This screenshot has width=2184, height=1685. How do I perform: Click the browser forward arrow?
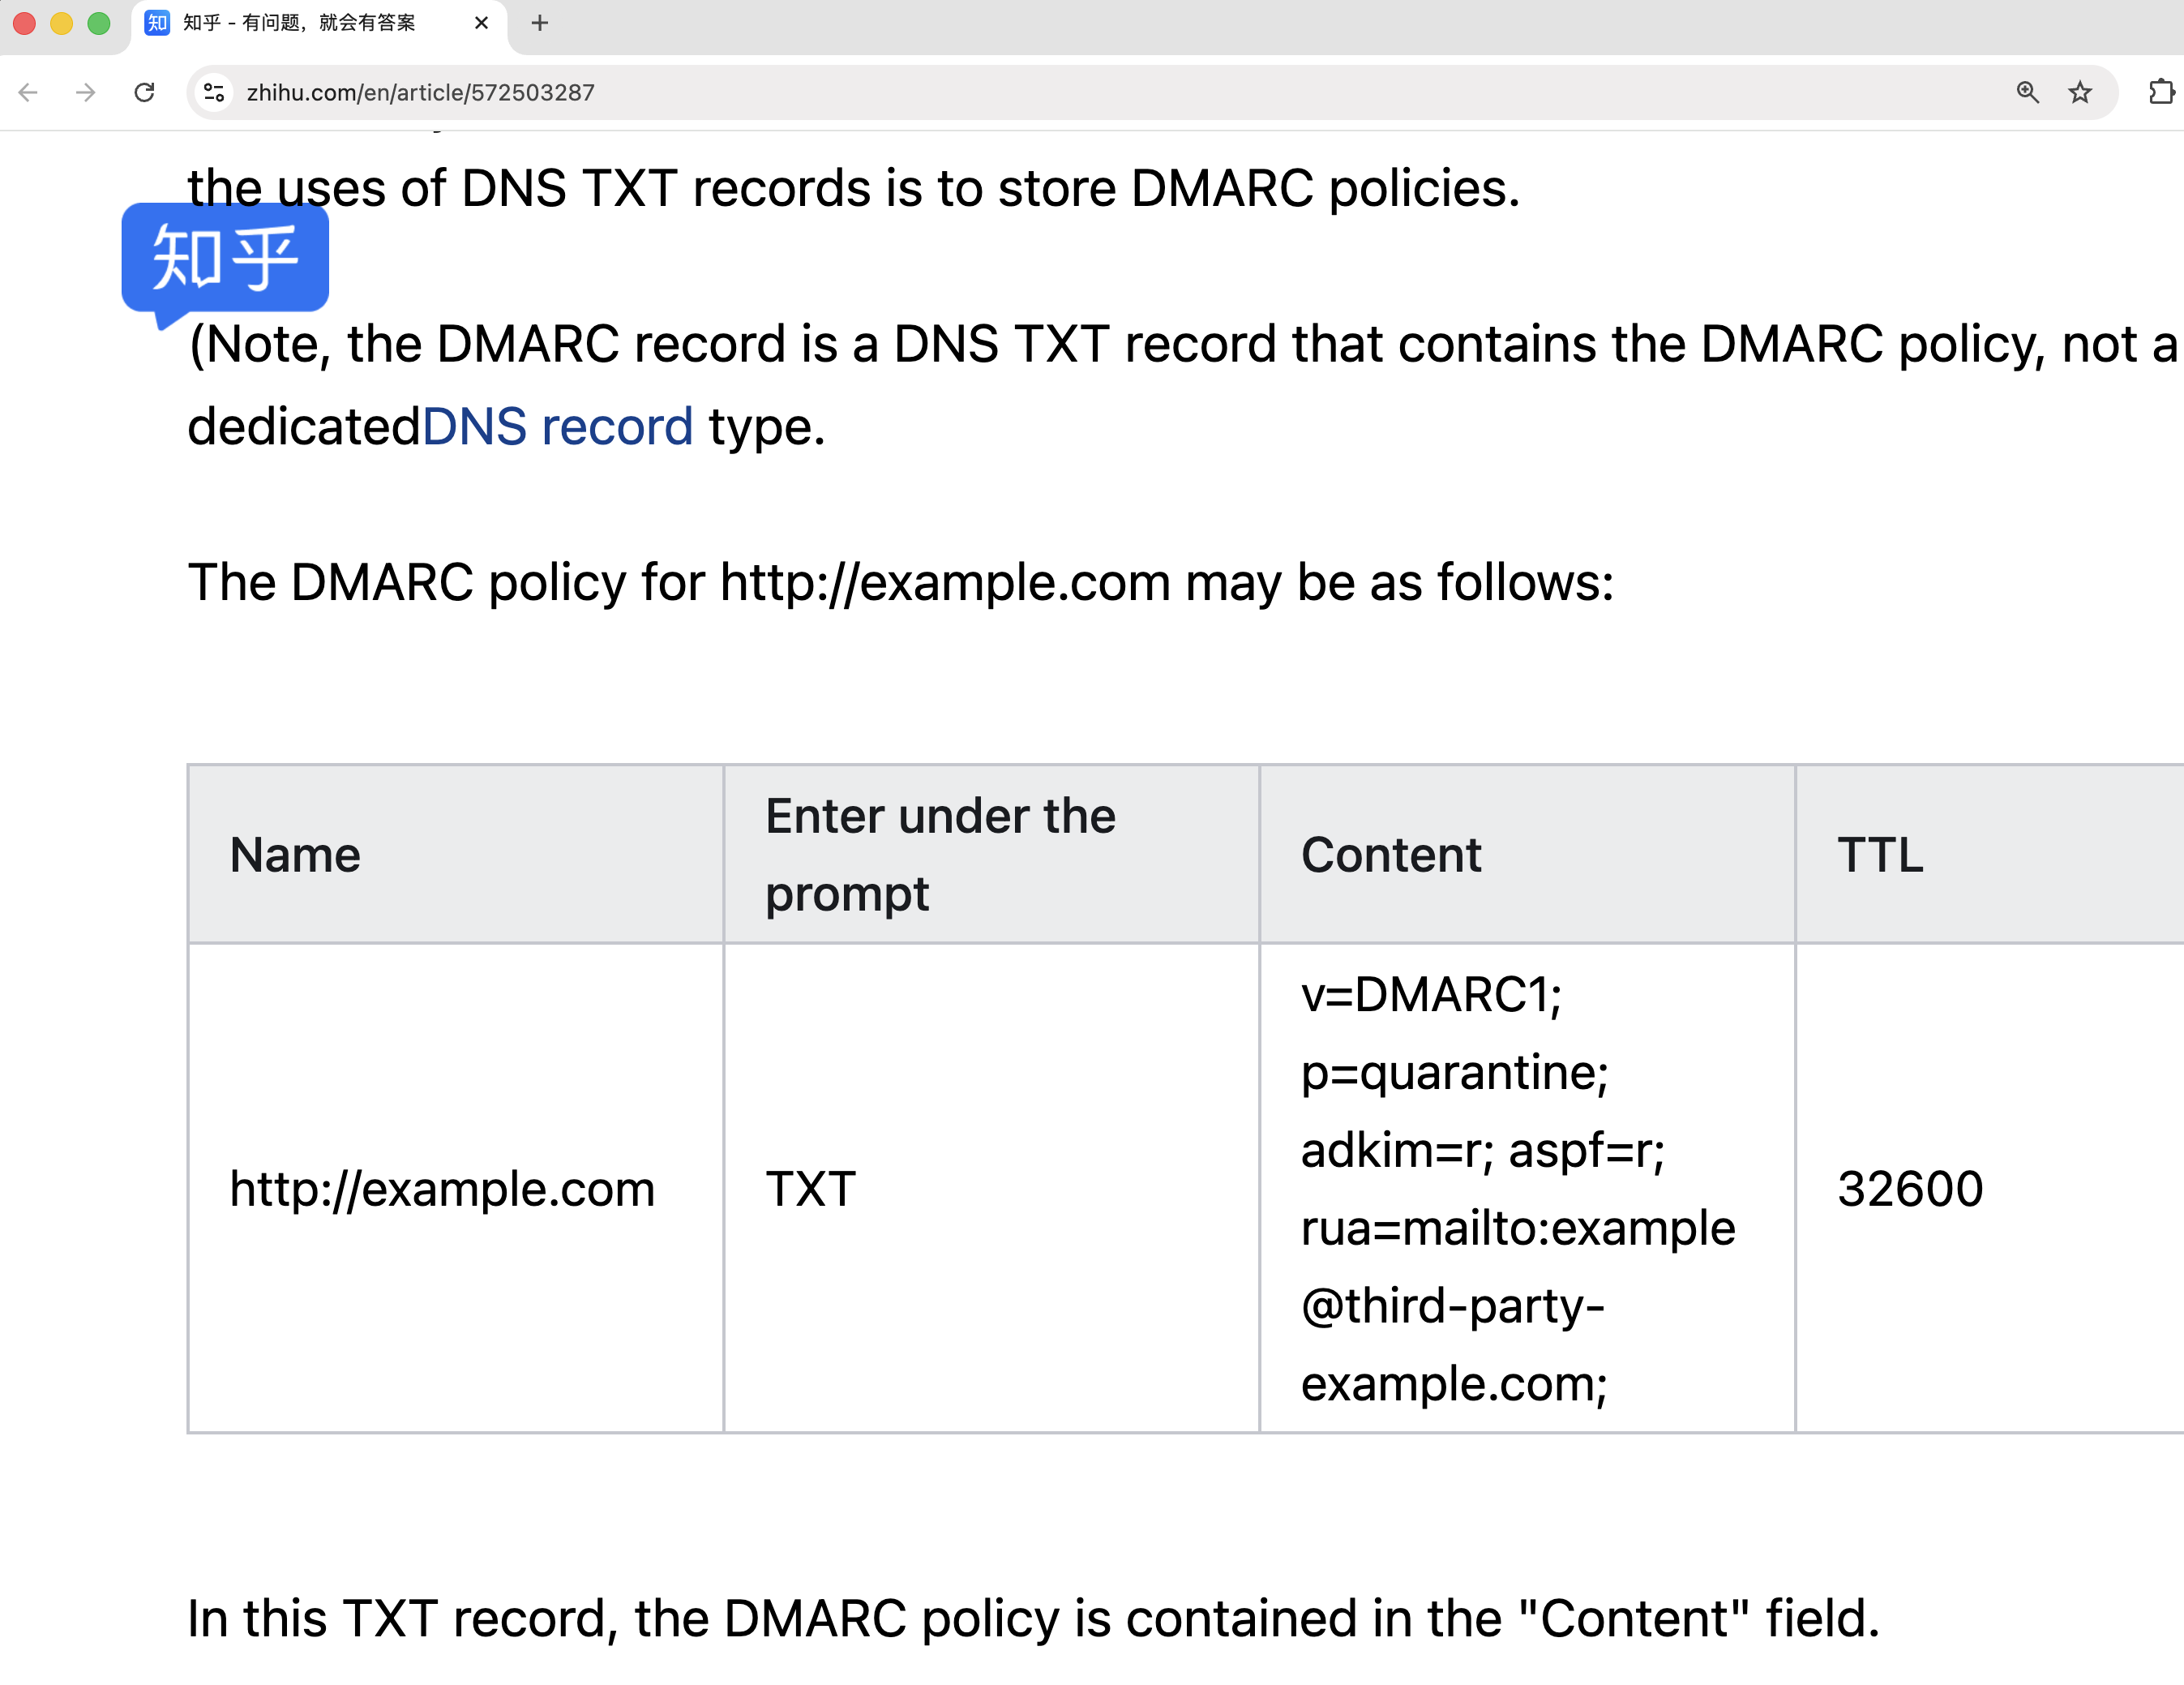point(86,93)
